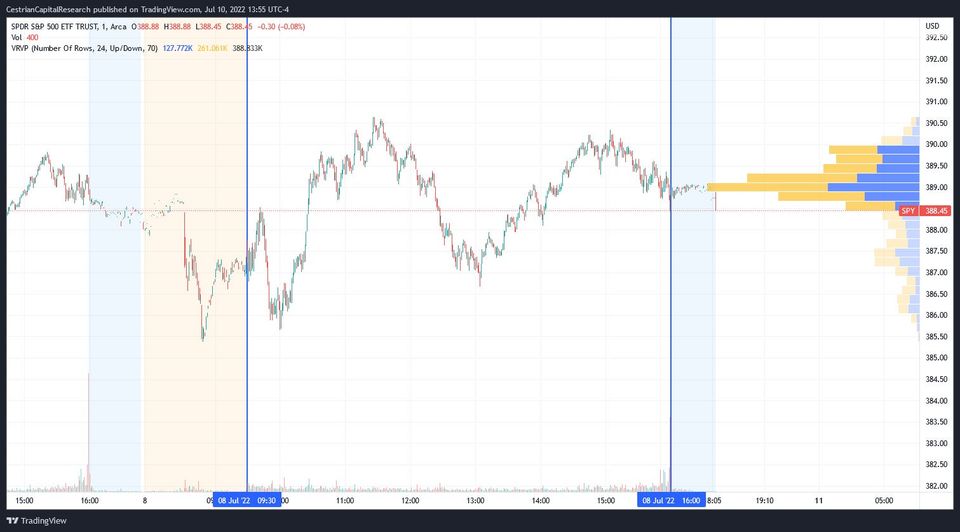Viewport: 960px width, 532px height.
Task: Click the Vol 400 indicator legend
Action: tap(24, 37)
